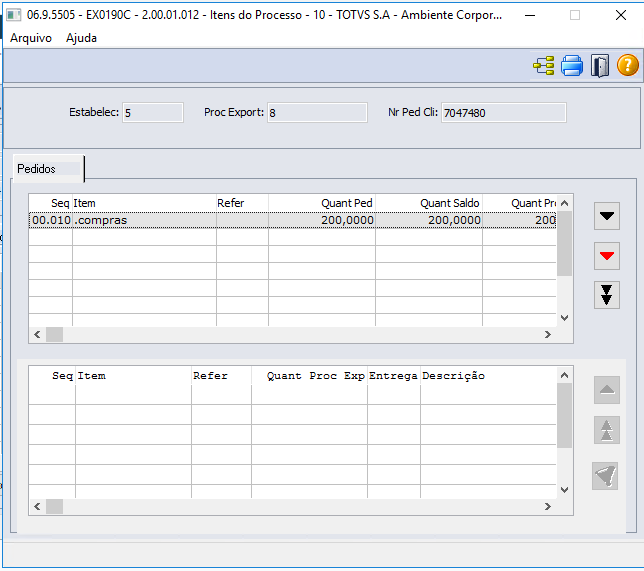Image resolution: width=644 pixels, height=571 pixels.
Task: Click the top grid Item header
Action: click(x=145, y=203)
